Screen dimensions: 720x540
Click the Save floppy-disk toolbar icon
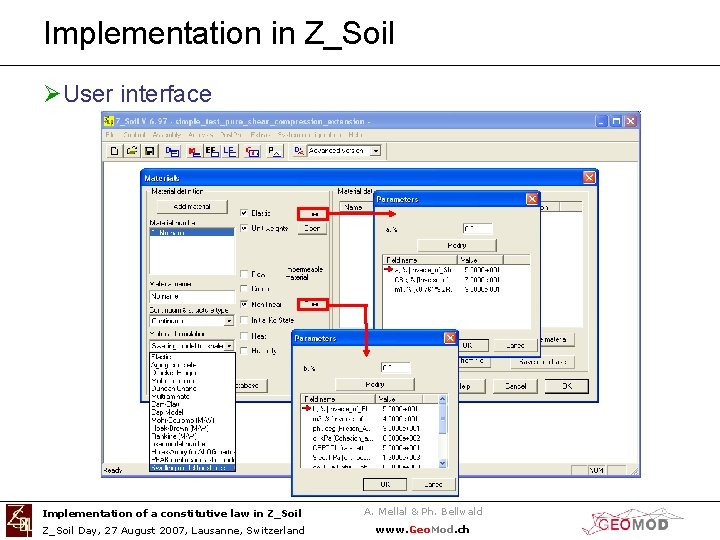[x=150, y=151]
